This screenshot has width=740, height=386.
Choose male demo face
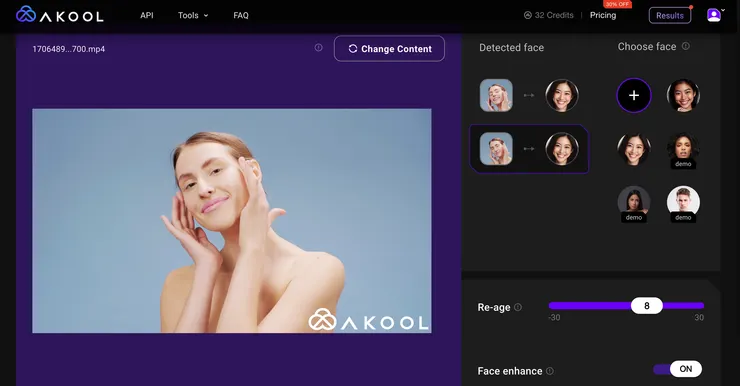[683, 204]
